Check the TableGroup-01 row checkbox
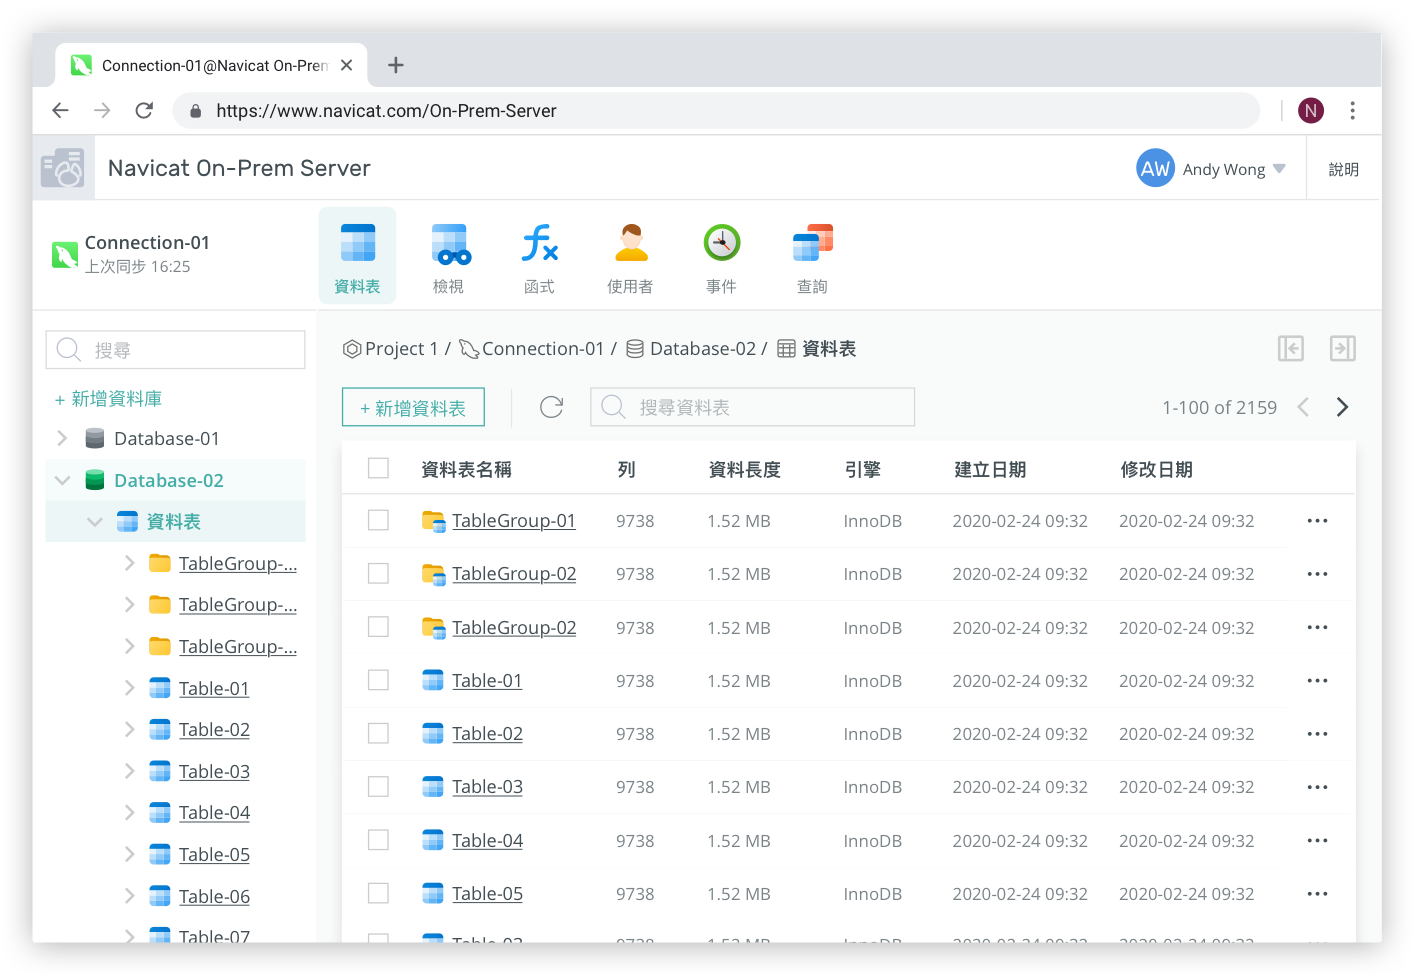 [378, 520]
